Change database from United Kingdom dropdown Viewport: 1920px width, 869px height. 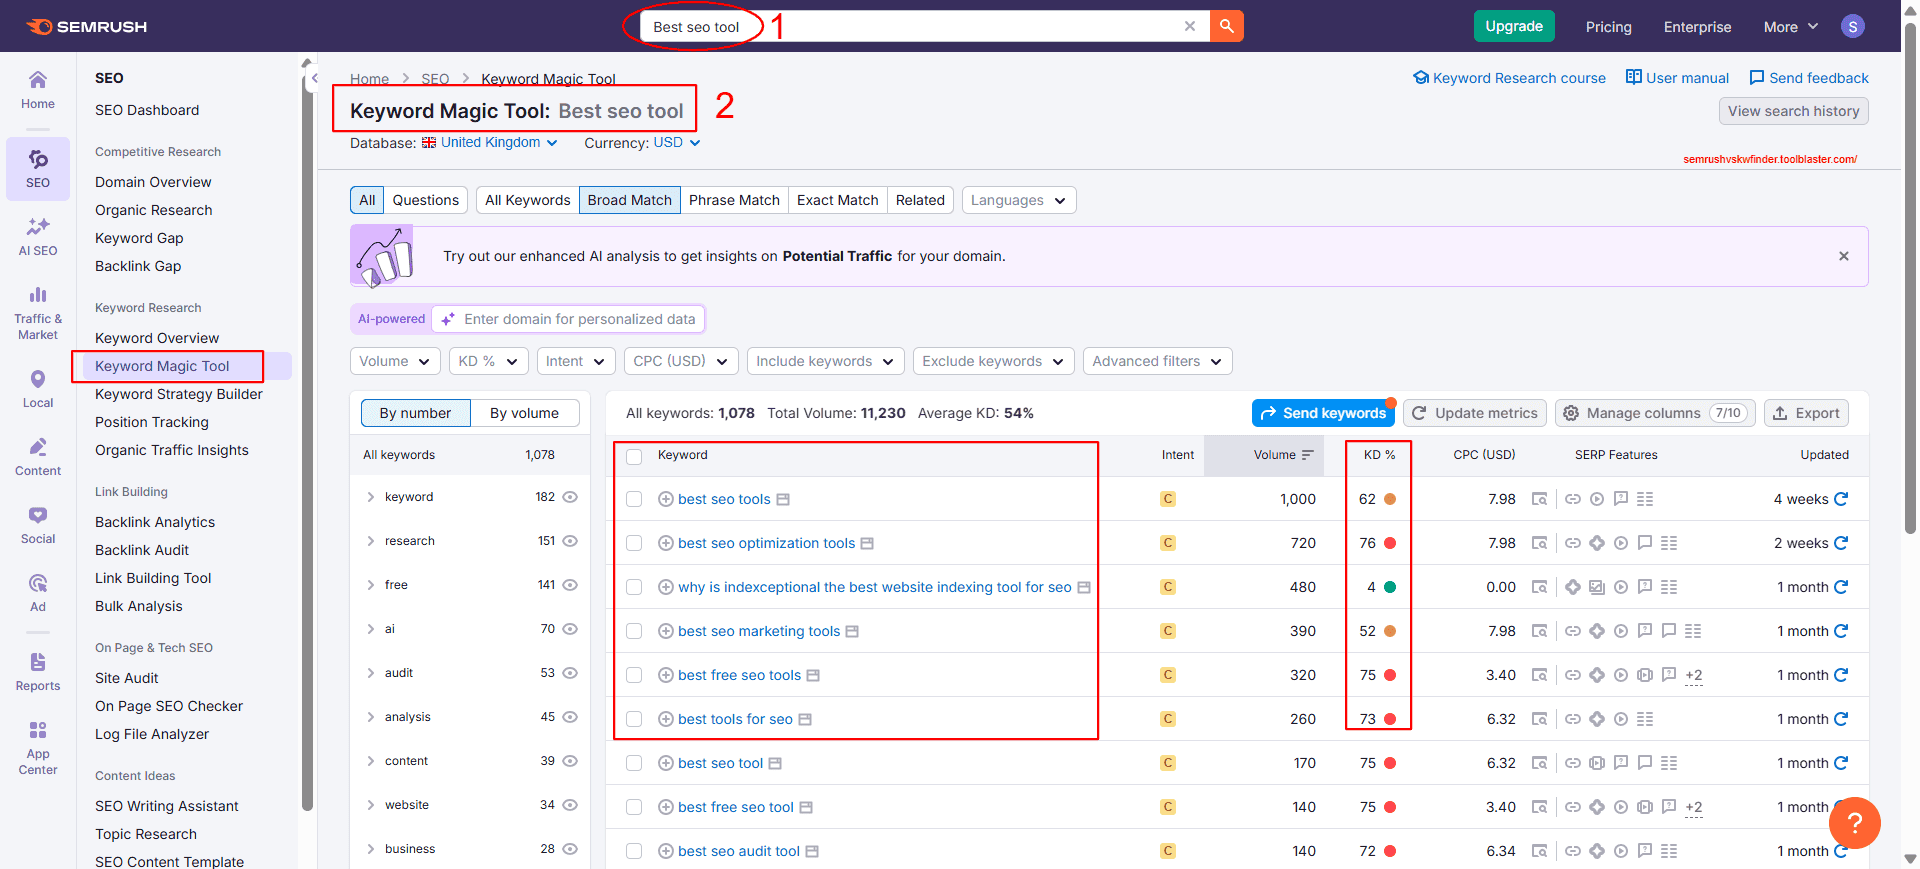[x=490, y=143]
